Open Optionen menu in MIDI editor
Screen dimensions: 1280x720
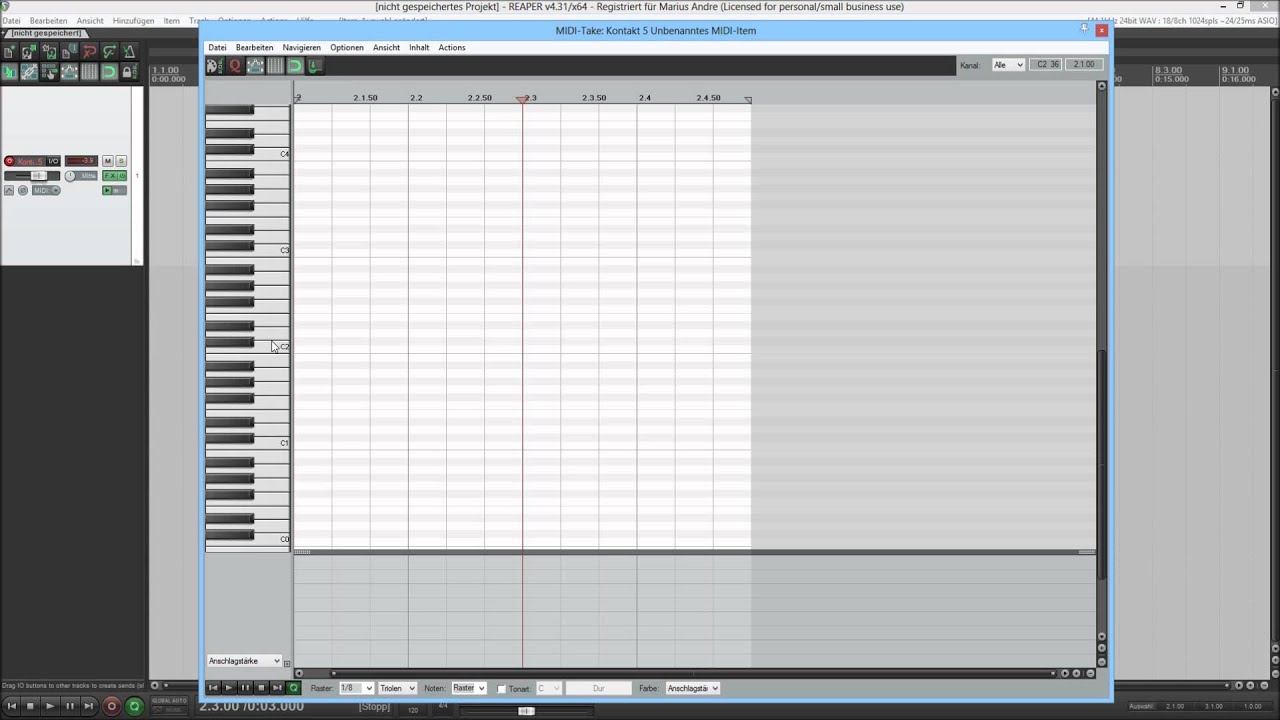click(x=347, y=47)
